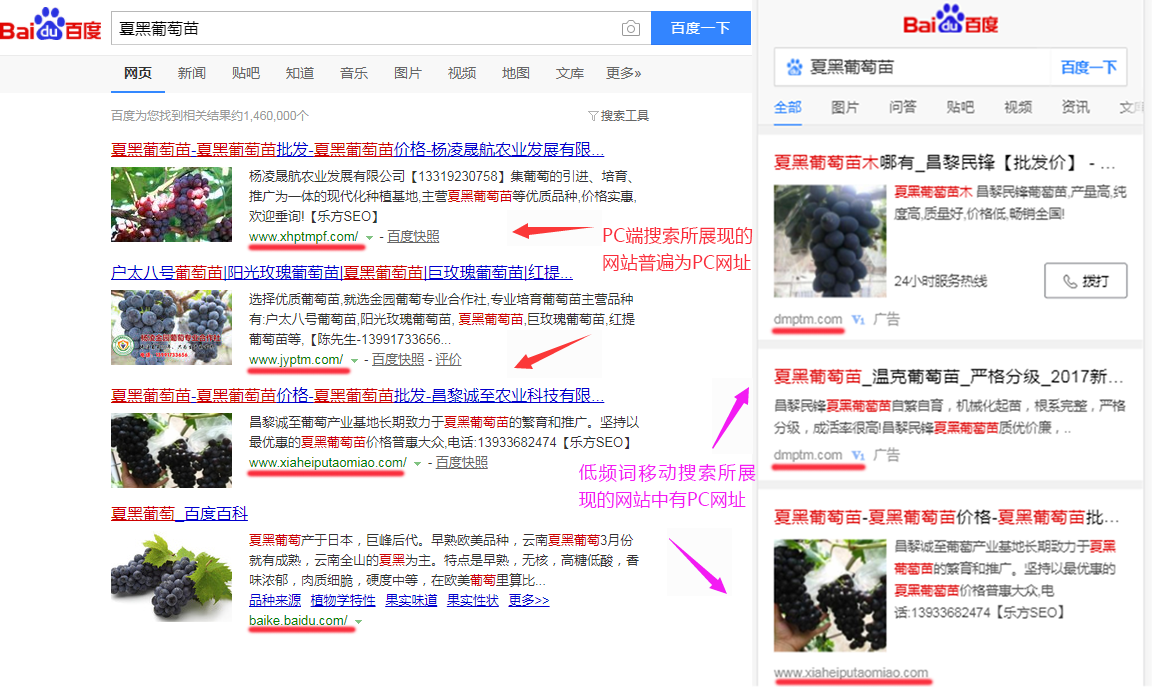Click the V1 badge in the second dmptm.com ad
Viewport: 1154px width, 687px height.
click(858, 455)
